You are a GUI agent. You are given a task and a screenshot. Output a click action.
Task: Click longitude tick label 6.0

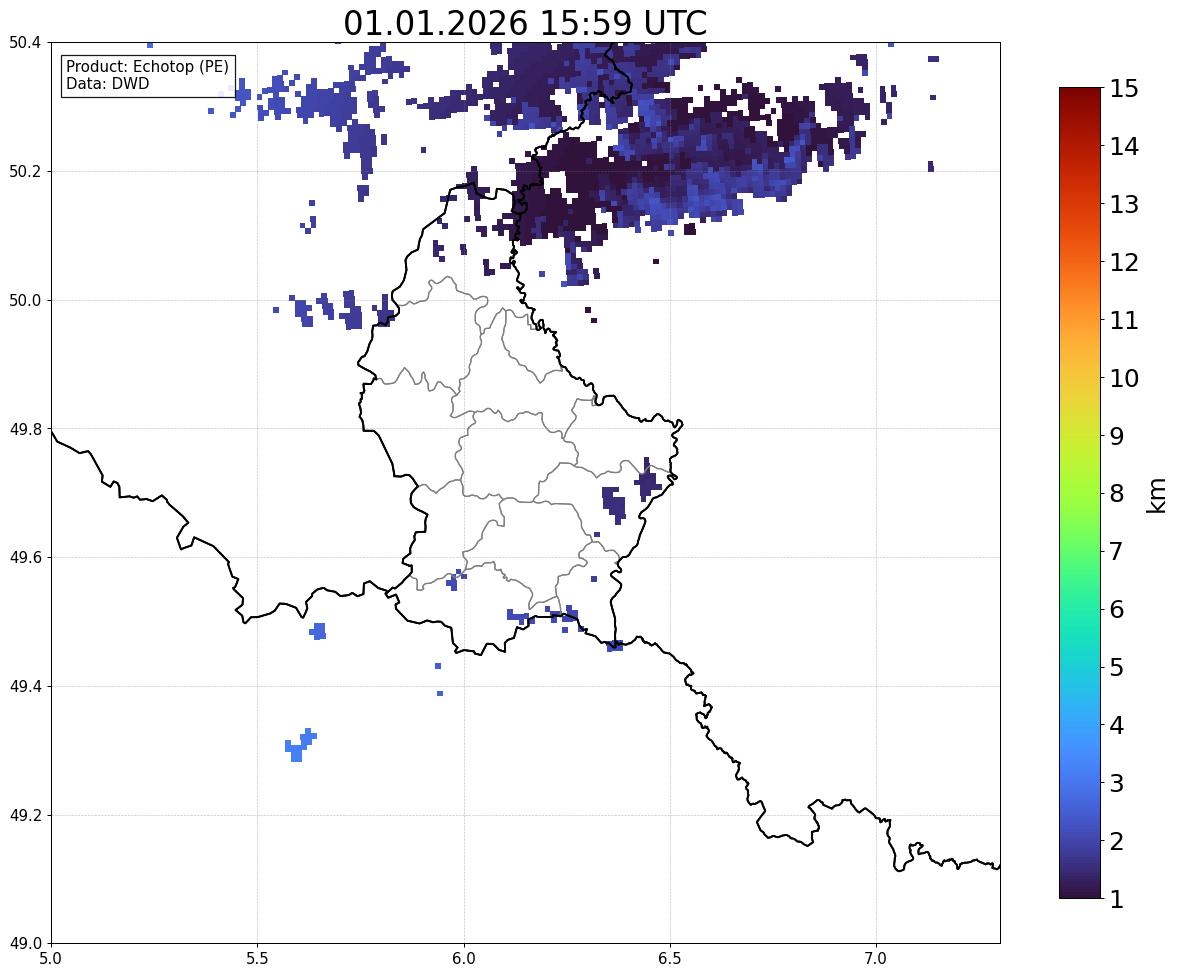(464, 959)
